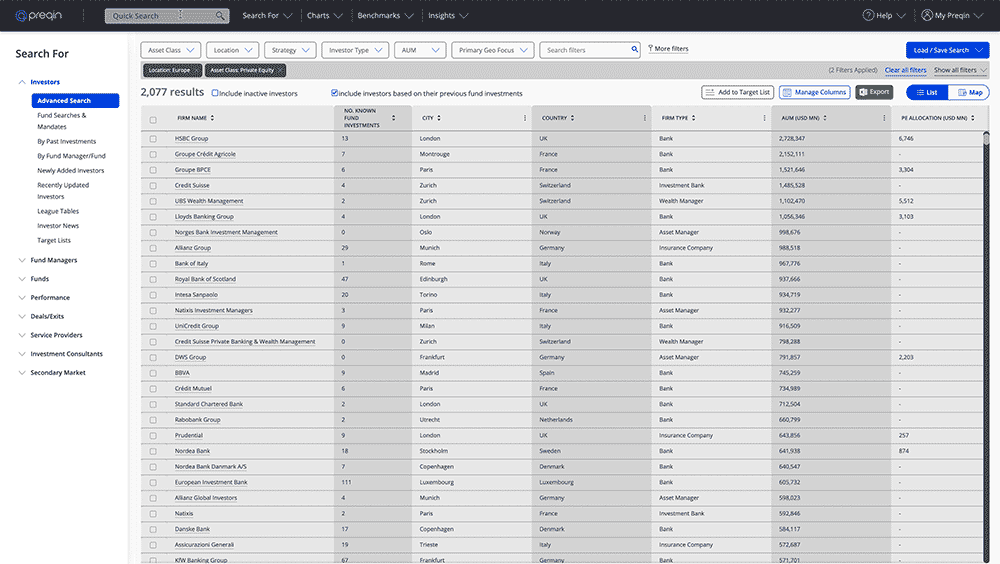
Task: Open the Groupe Crédit Agricole firm link
Action: coord(205,154)
